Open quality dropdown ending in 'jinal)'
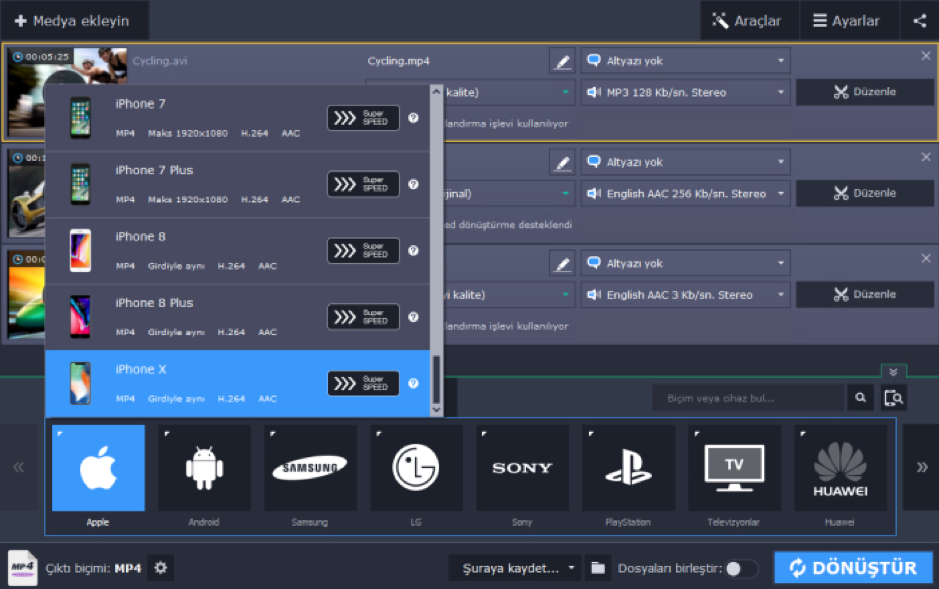 508,193
